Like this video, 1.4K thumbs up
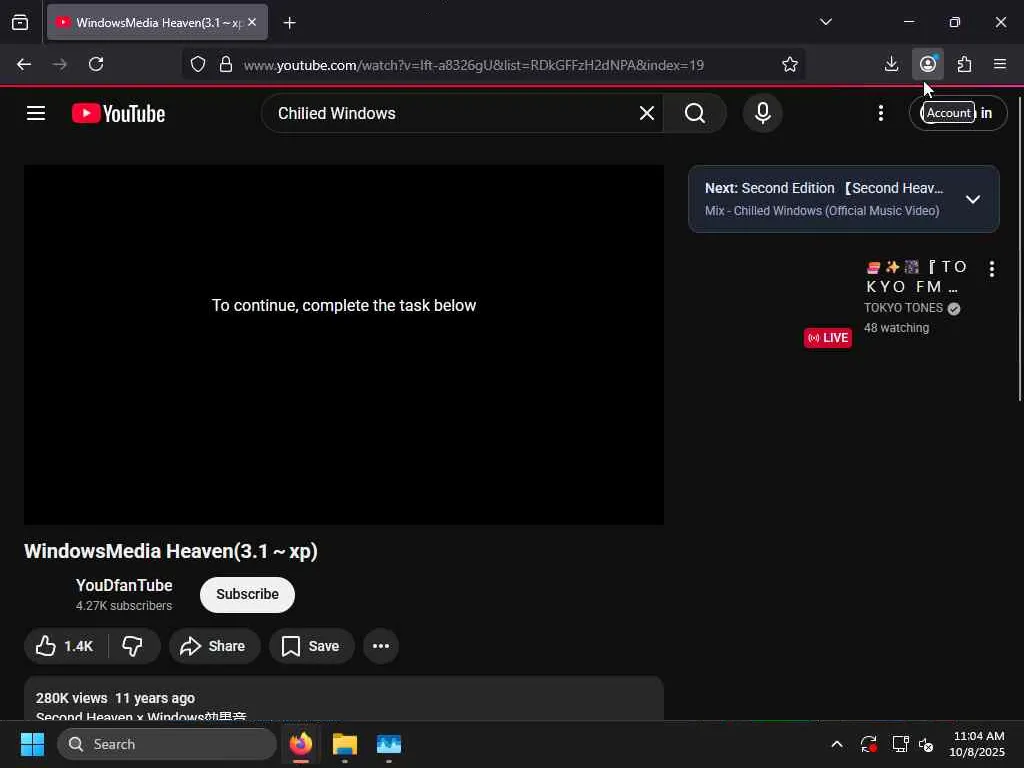 65,646
